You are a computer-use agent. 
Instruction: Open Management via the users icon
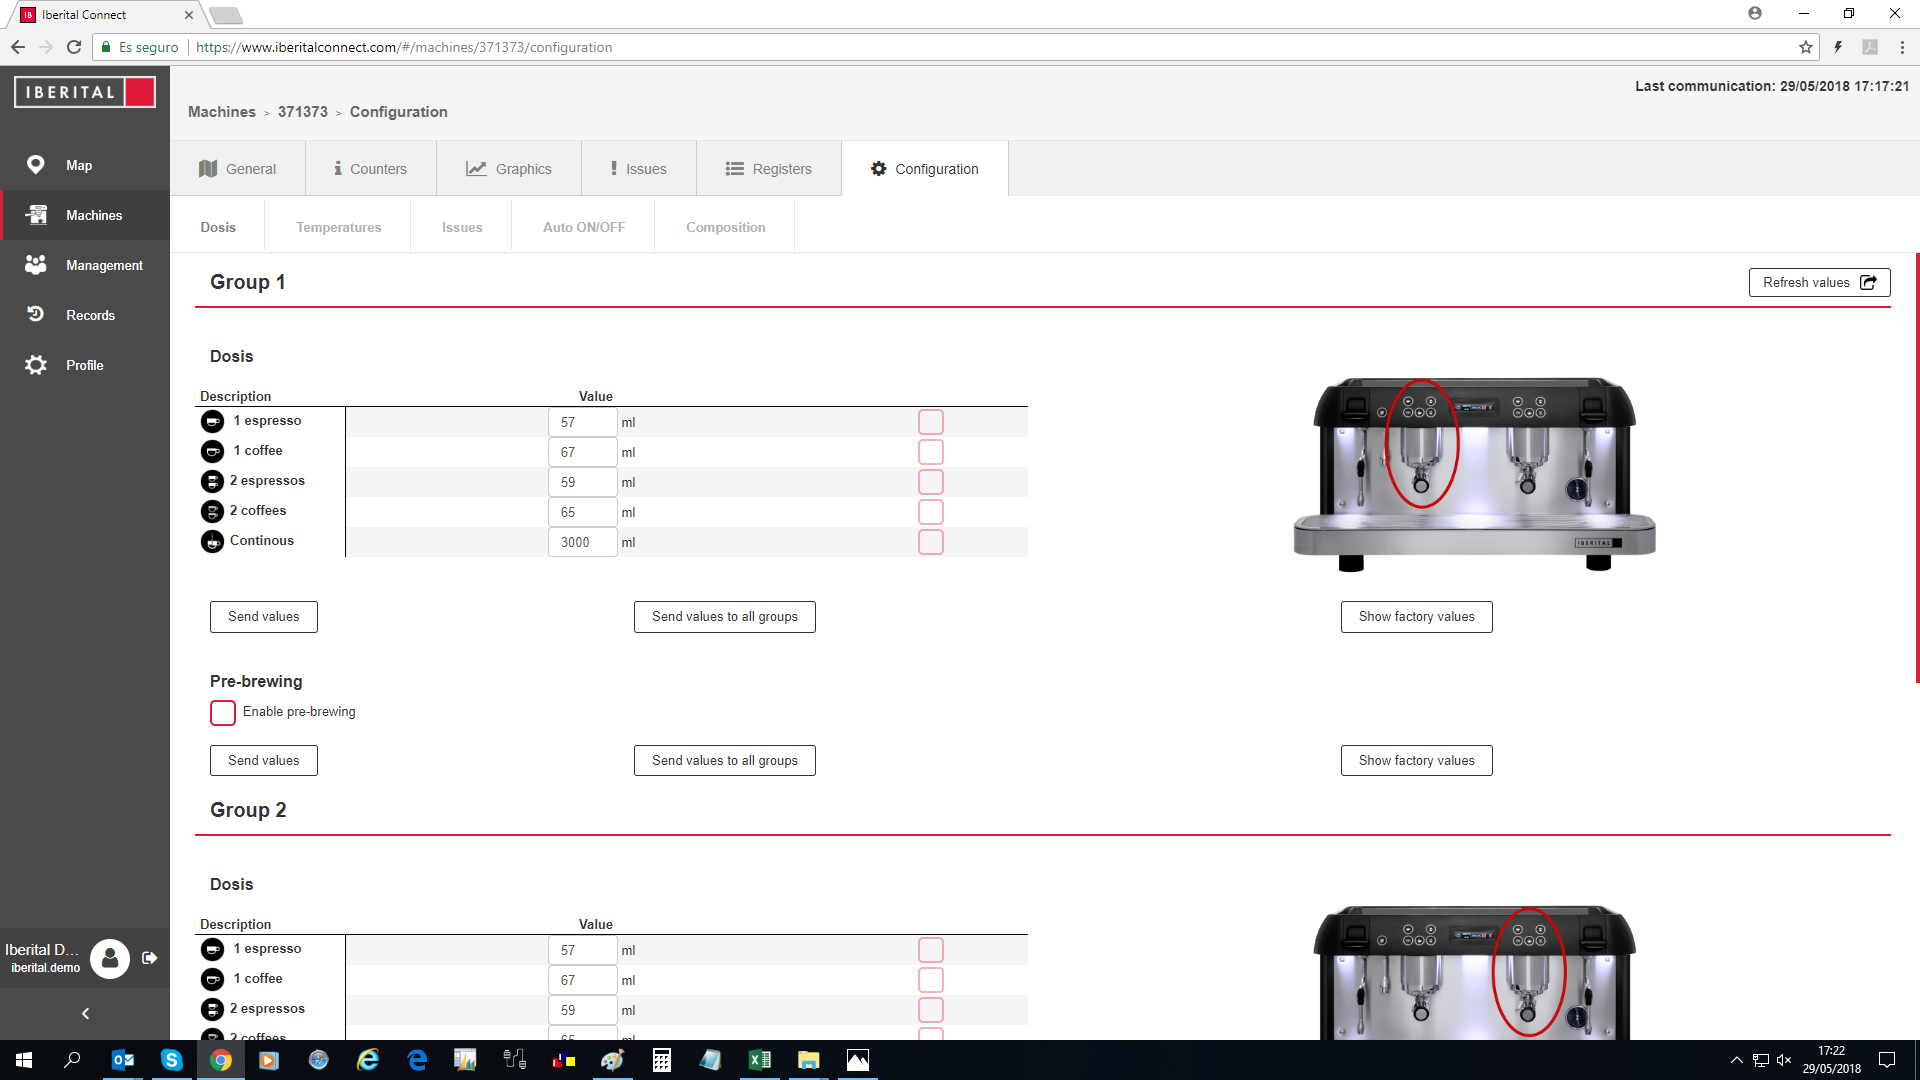pos(36,265)
